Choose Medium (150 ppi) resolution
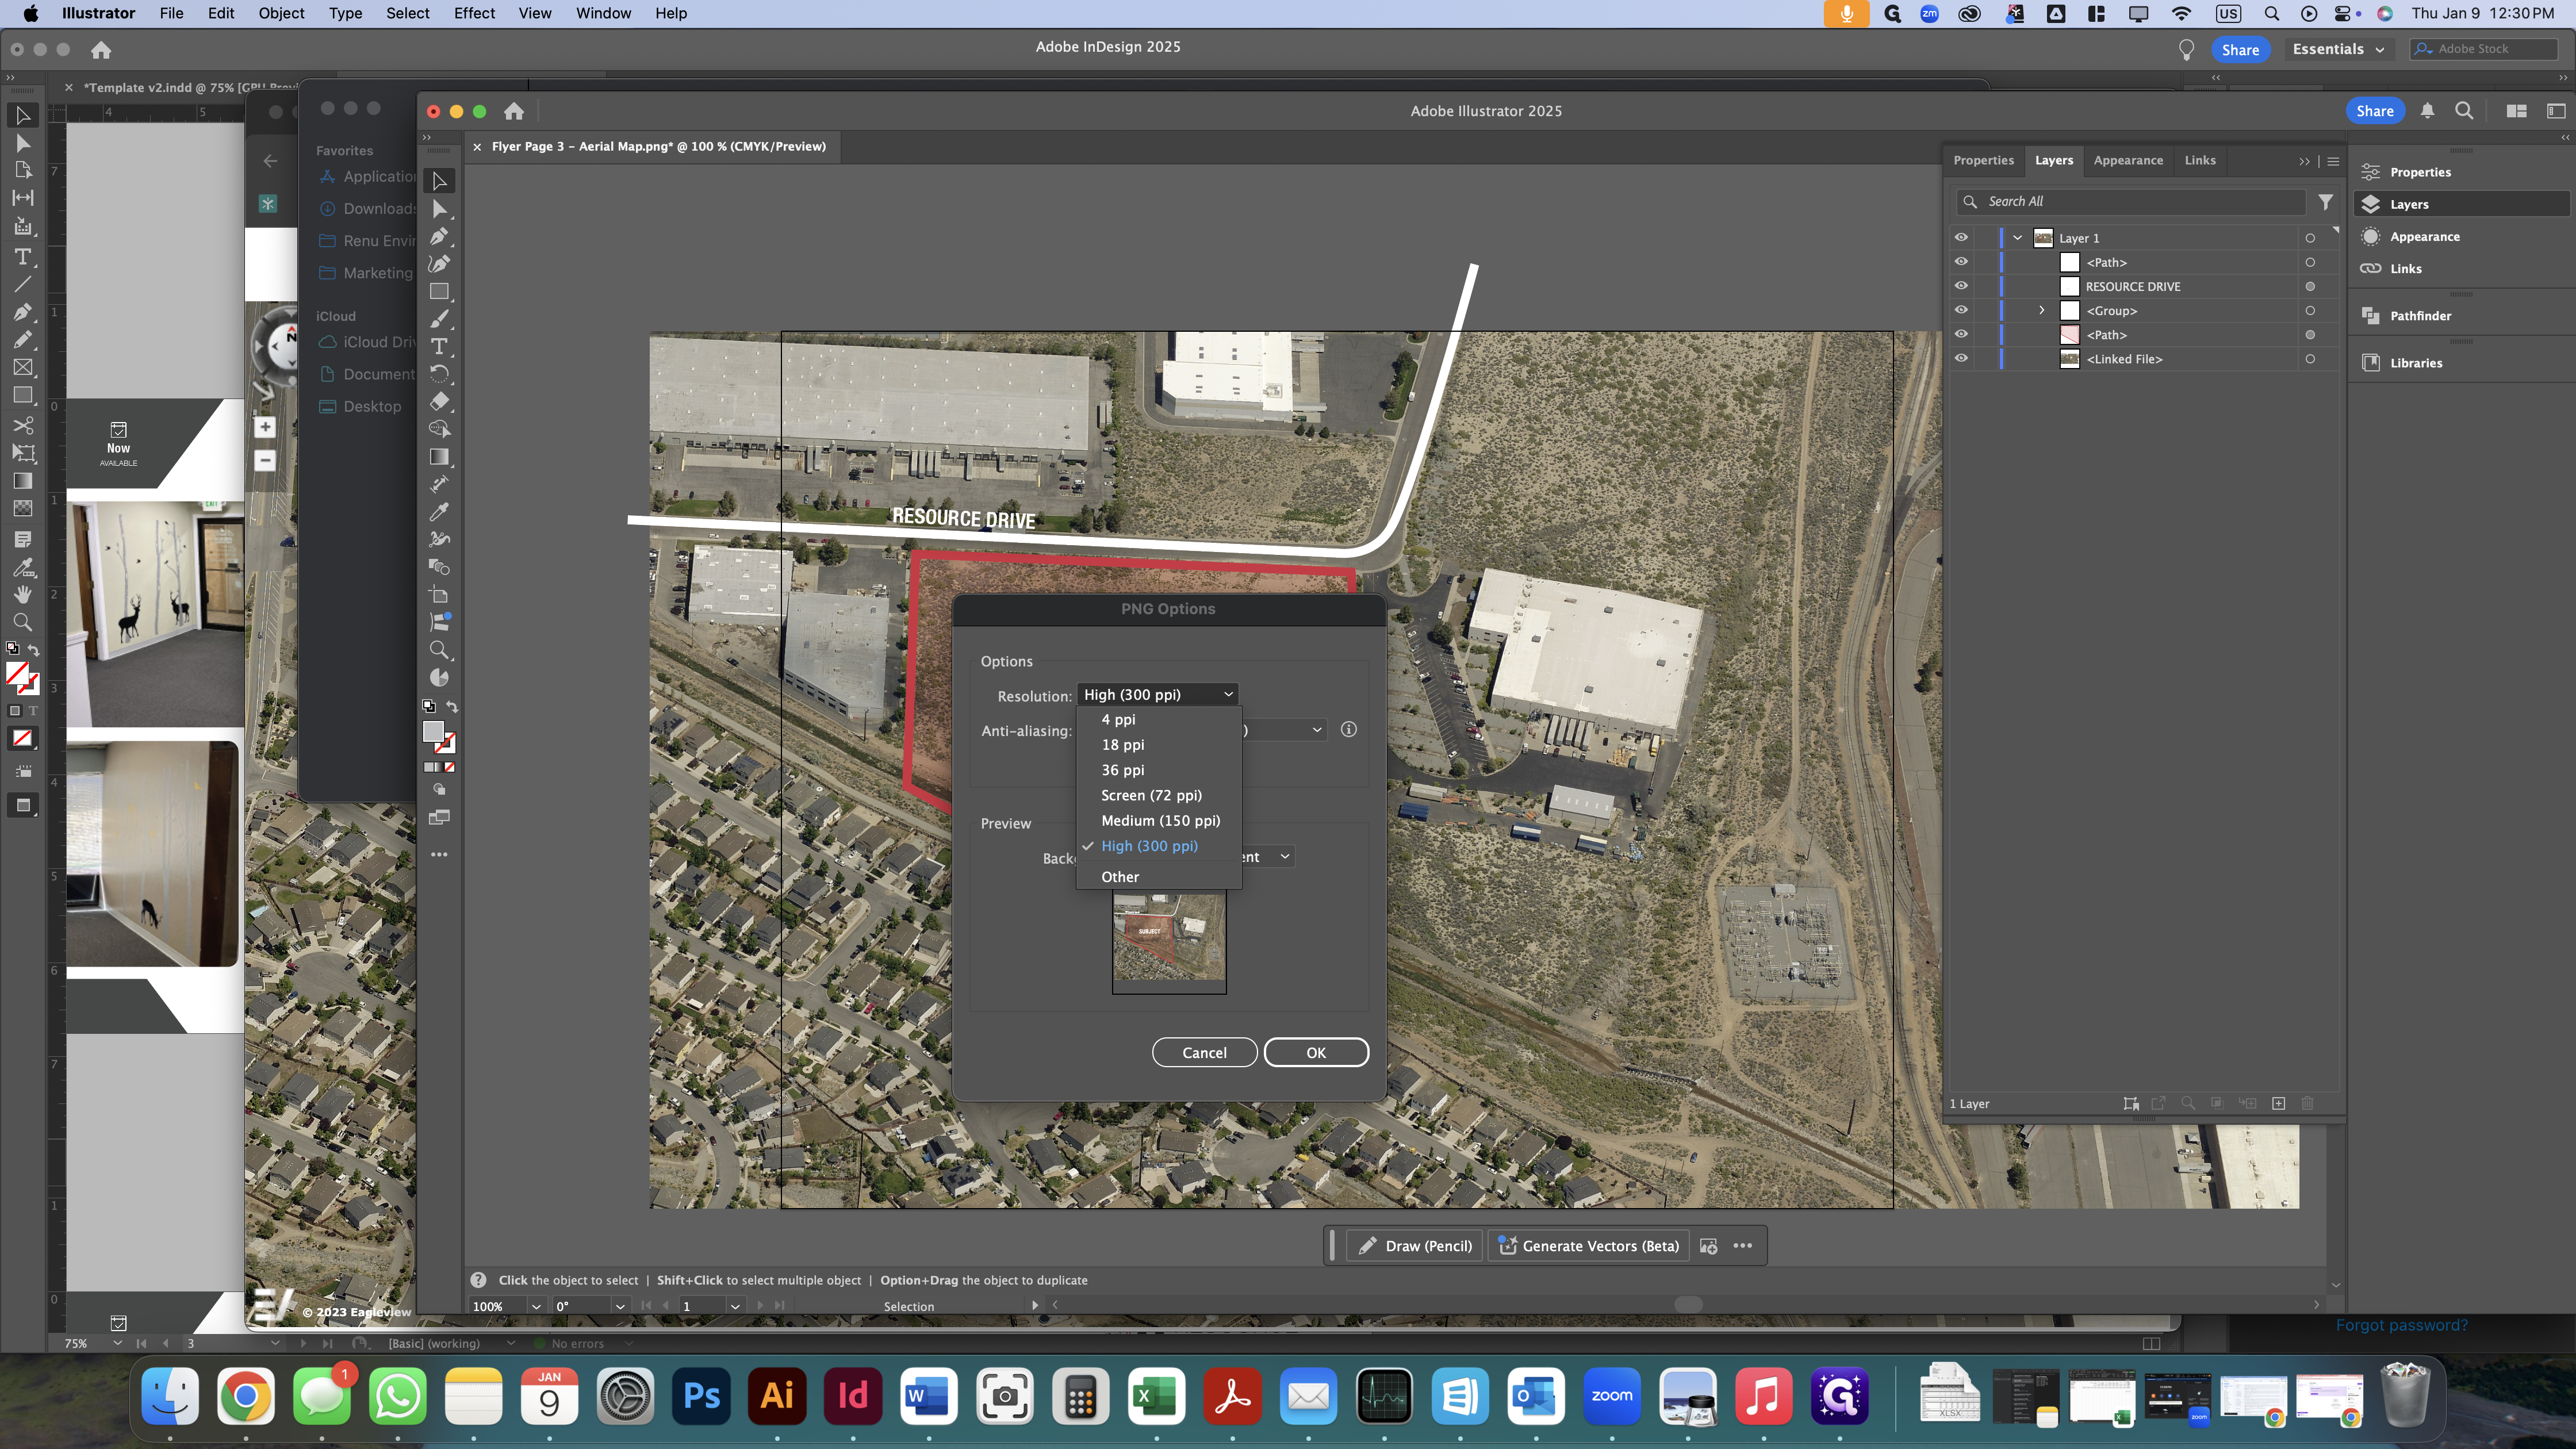 1160,820
